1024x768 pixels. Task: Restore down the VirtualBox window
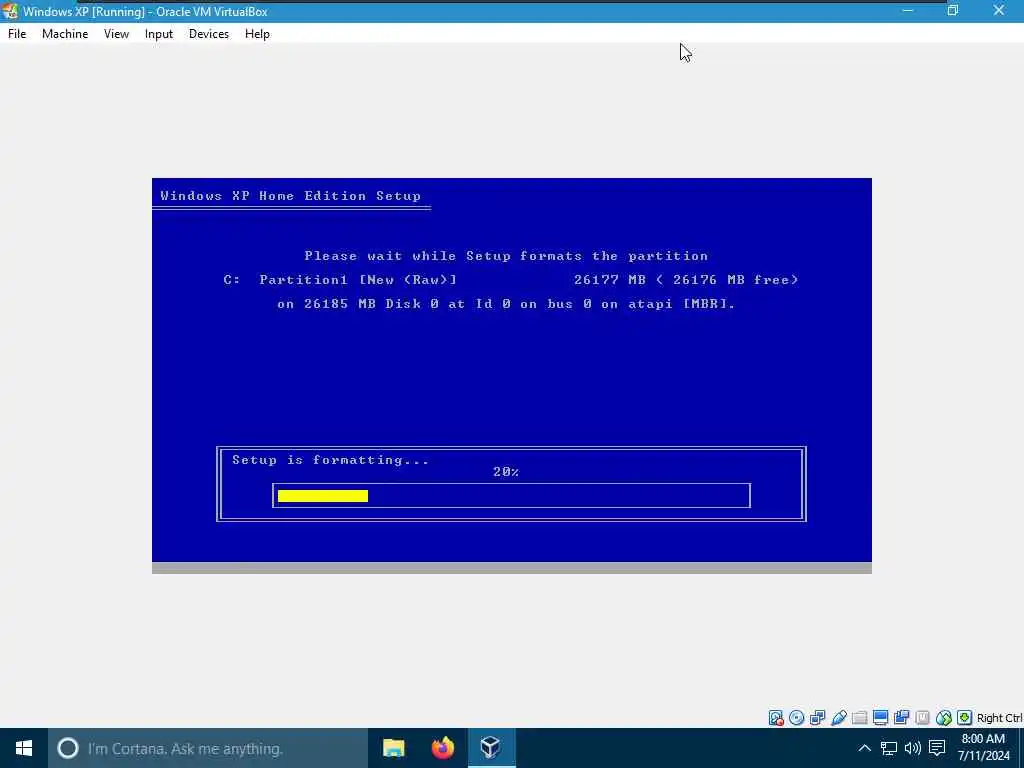click(x=953, y=11)
